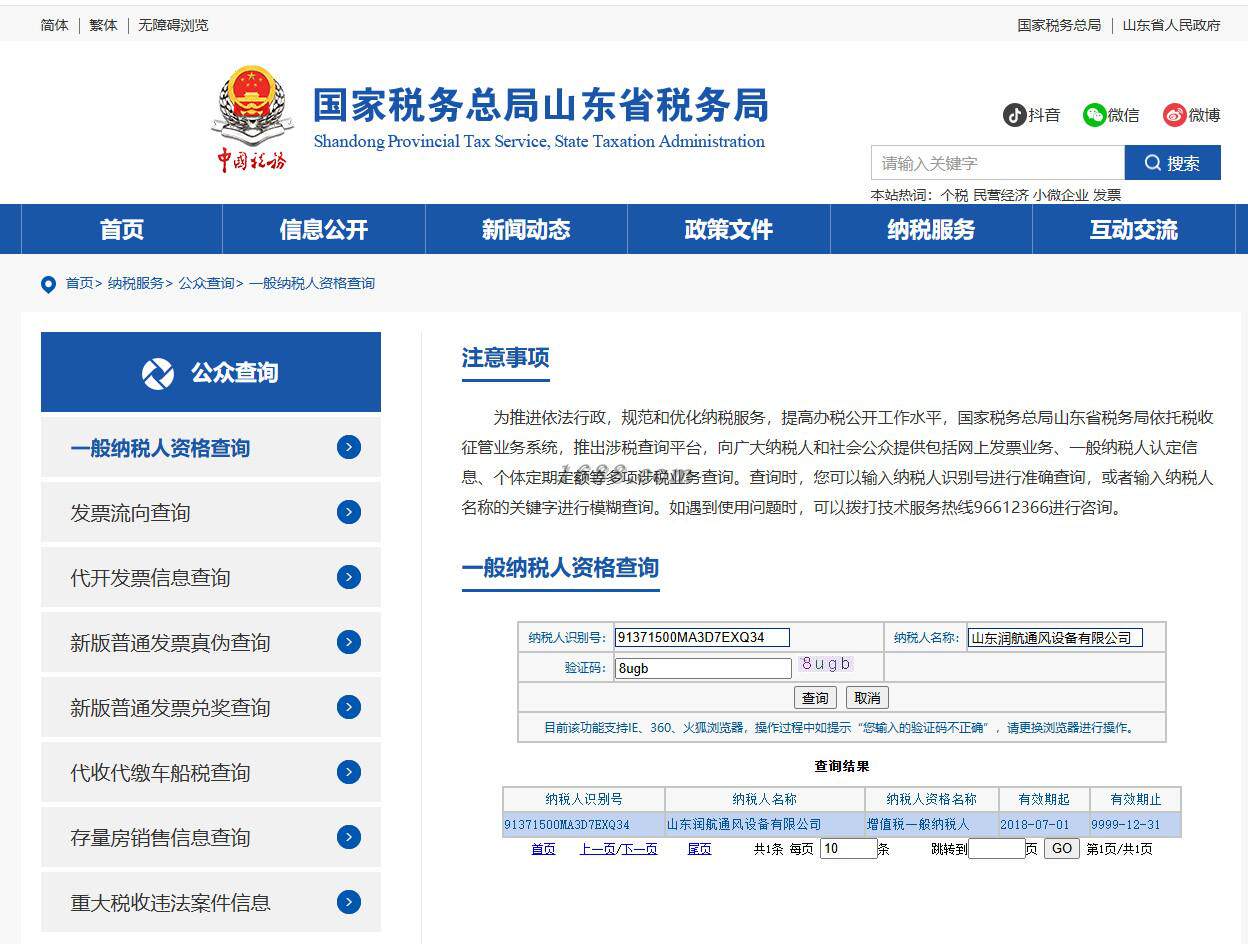Screen dimensions: 1248x944
Task: Open the 下一页 pagination link
Action: pyautogui.click(x=639, y=849)
